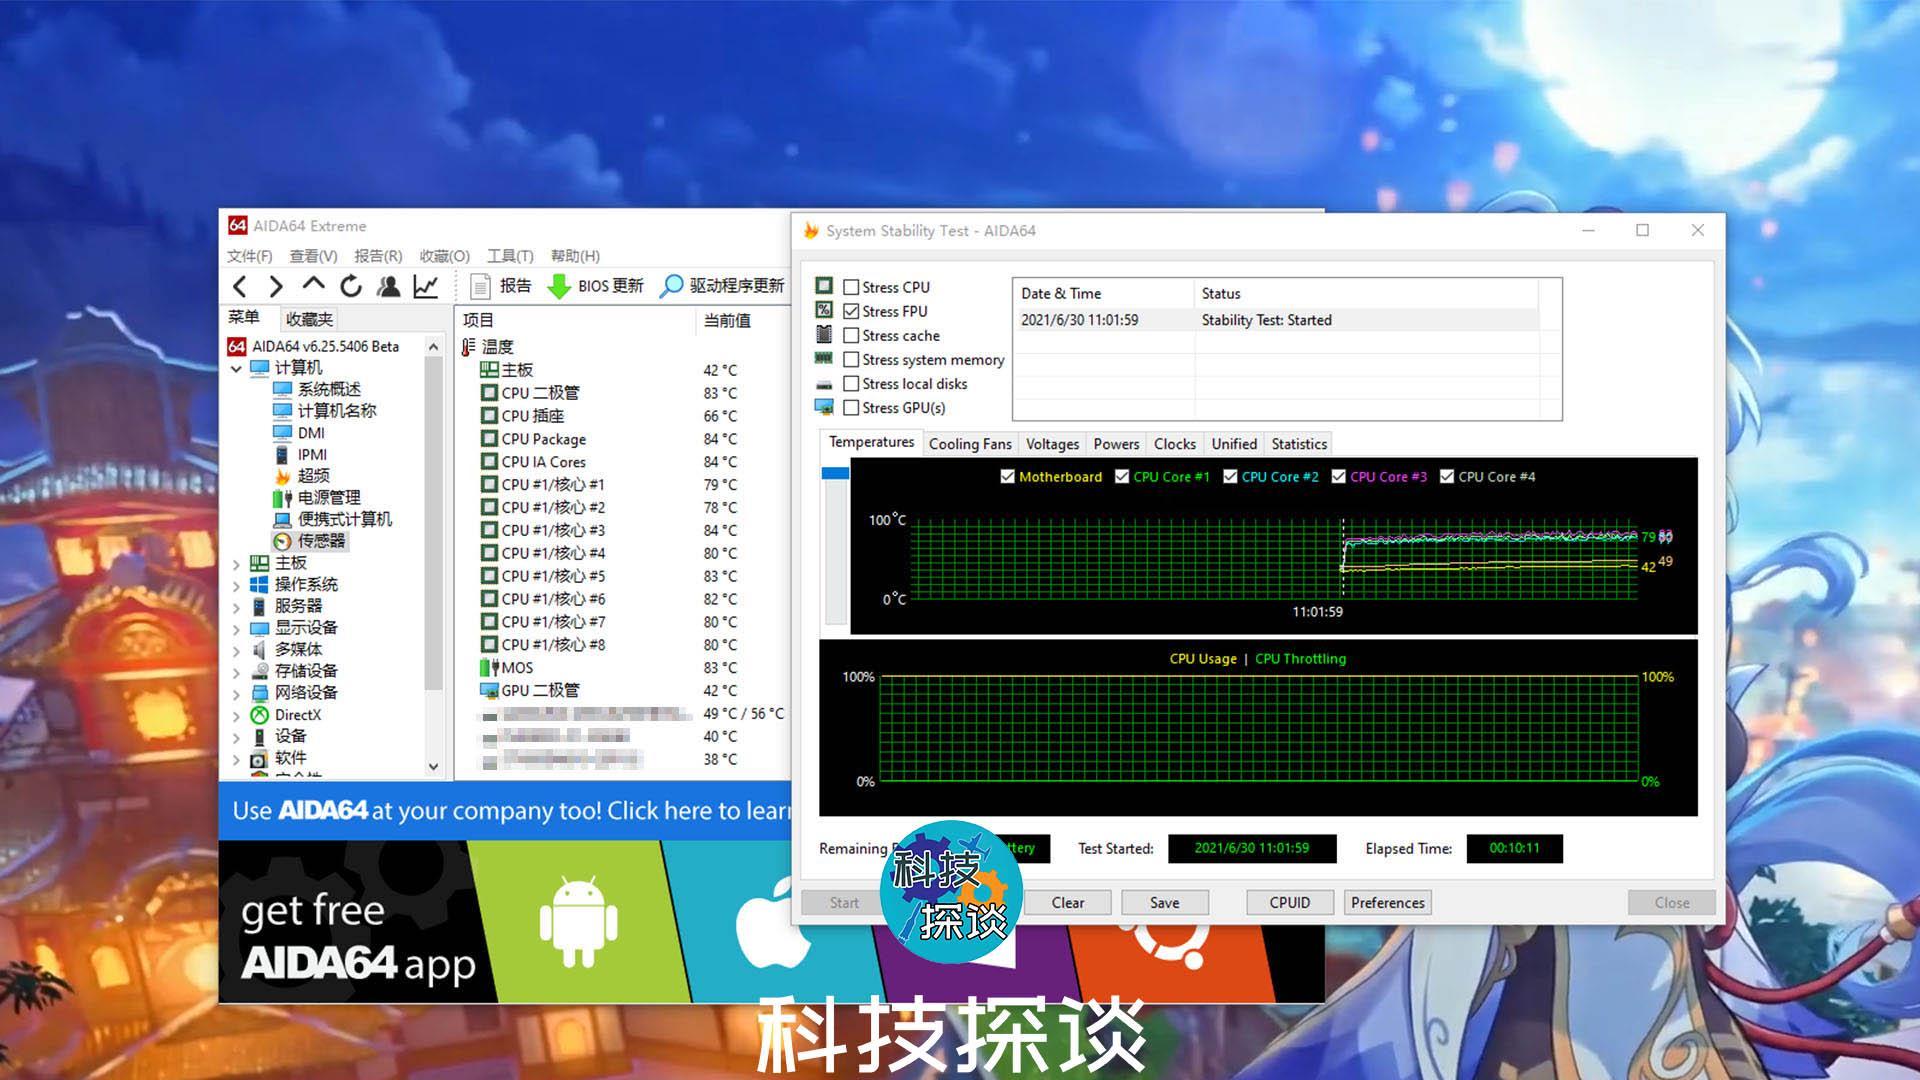Expand the DirectX tree node
Screen dimensions: 1920x1080
(x=236, y=716)
